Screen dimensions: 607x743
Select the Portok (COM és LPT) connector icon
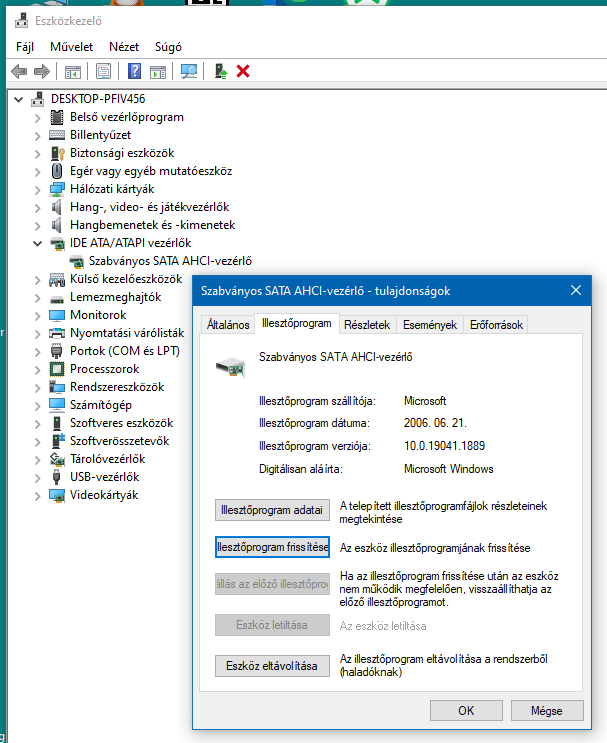click(56, 351)
